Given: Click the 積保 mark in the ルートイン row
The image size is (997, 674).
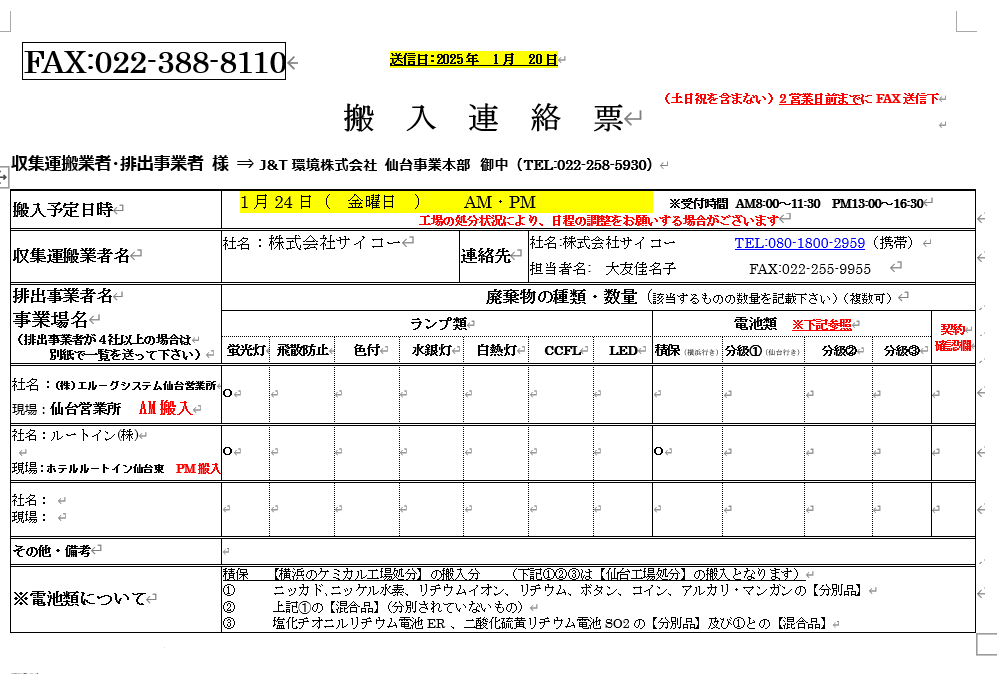Looking at the screenshot, I should [658, 451].
